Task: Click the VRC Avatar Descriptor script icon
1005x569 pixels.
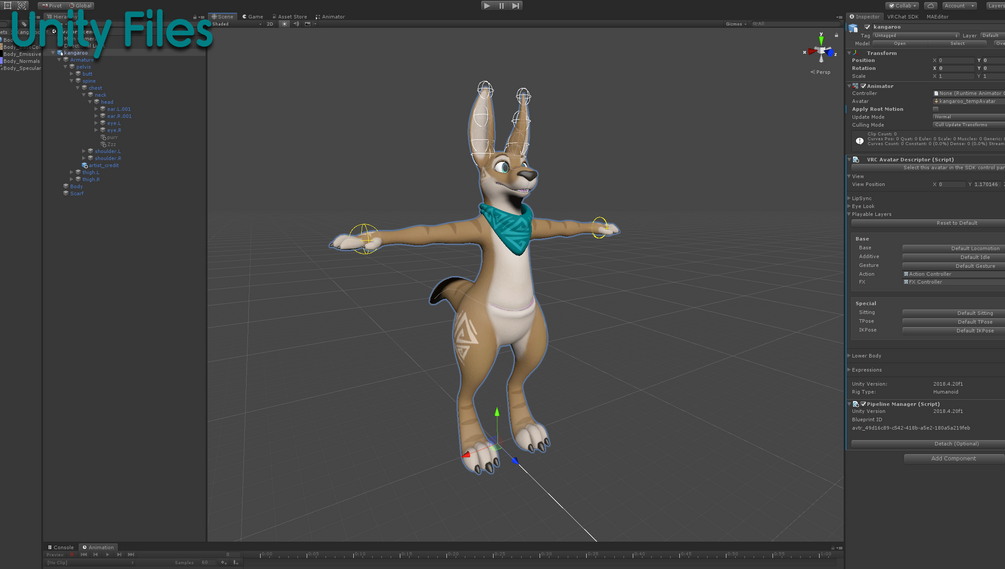Action: coord(856,160)
